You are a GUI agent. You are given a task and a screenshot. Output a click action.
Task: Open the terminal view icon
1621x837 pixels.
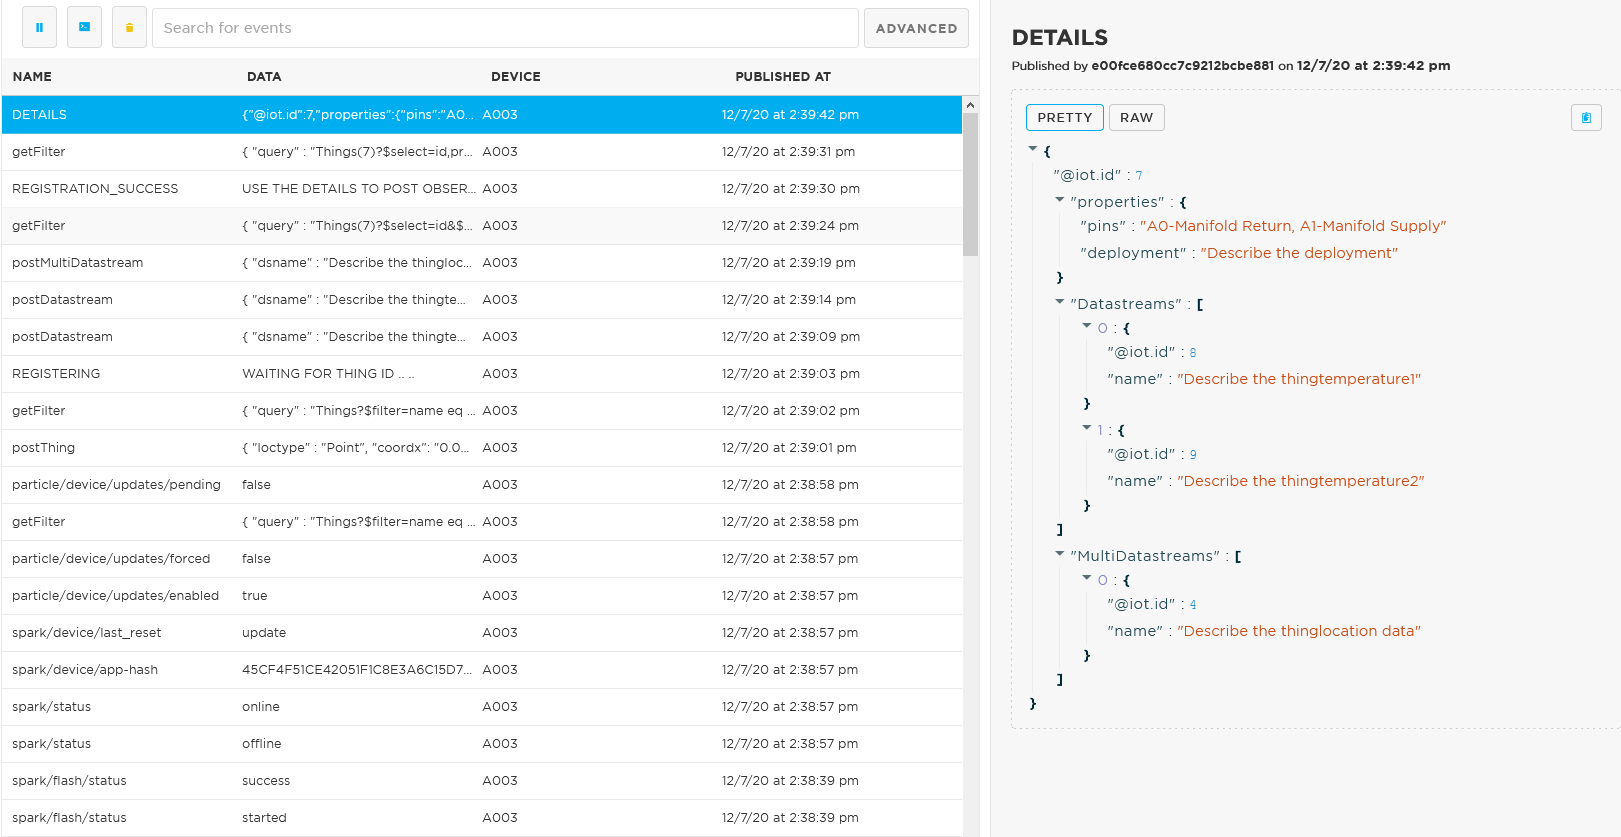pos(84,28)
